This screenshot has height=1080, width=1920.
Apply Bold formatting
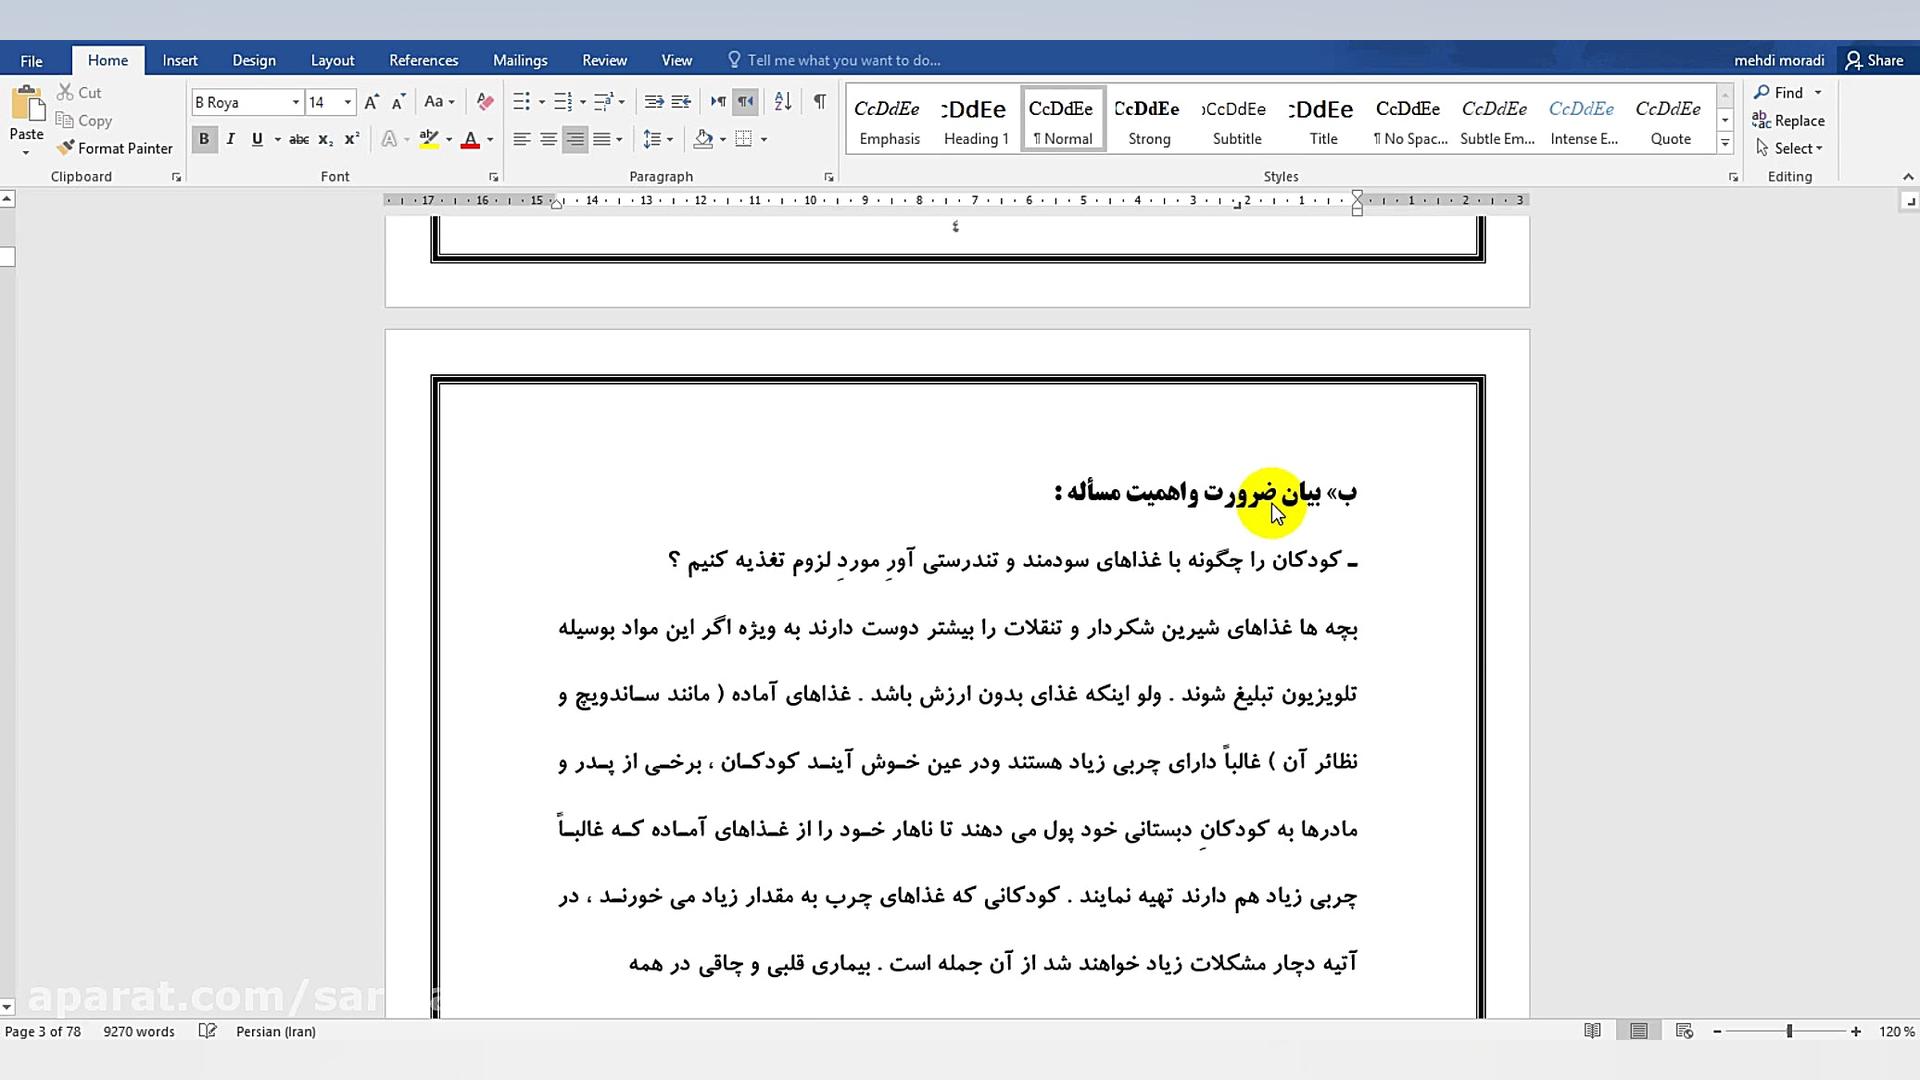point(204,139)
